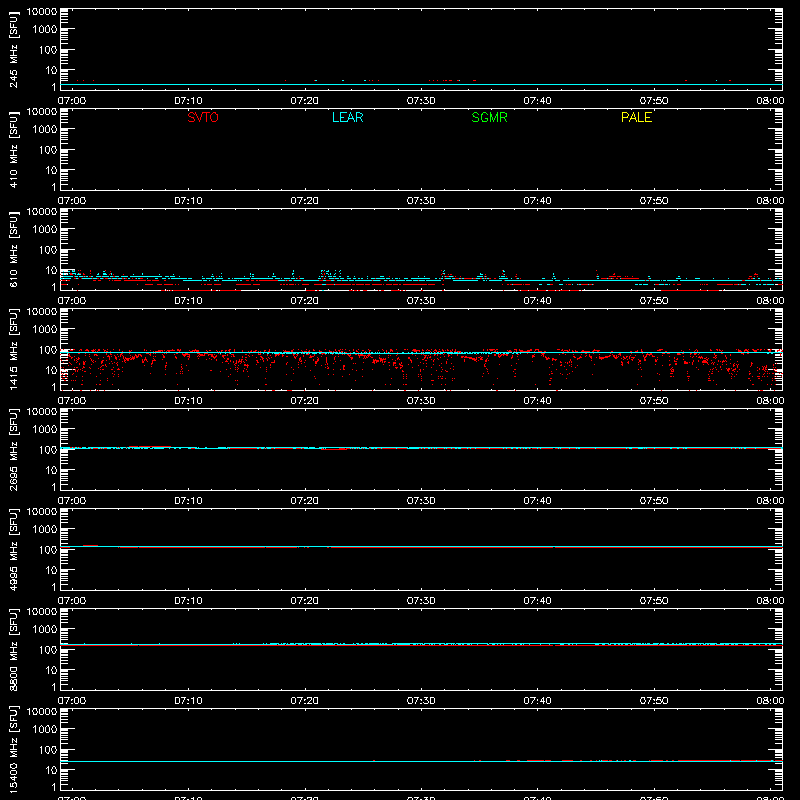The image size is (800, 800).
Task: Select the 1415 MHz [SFU] axis label
Action: click(x=13, y=349)
